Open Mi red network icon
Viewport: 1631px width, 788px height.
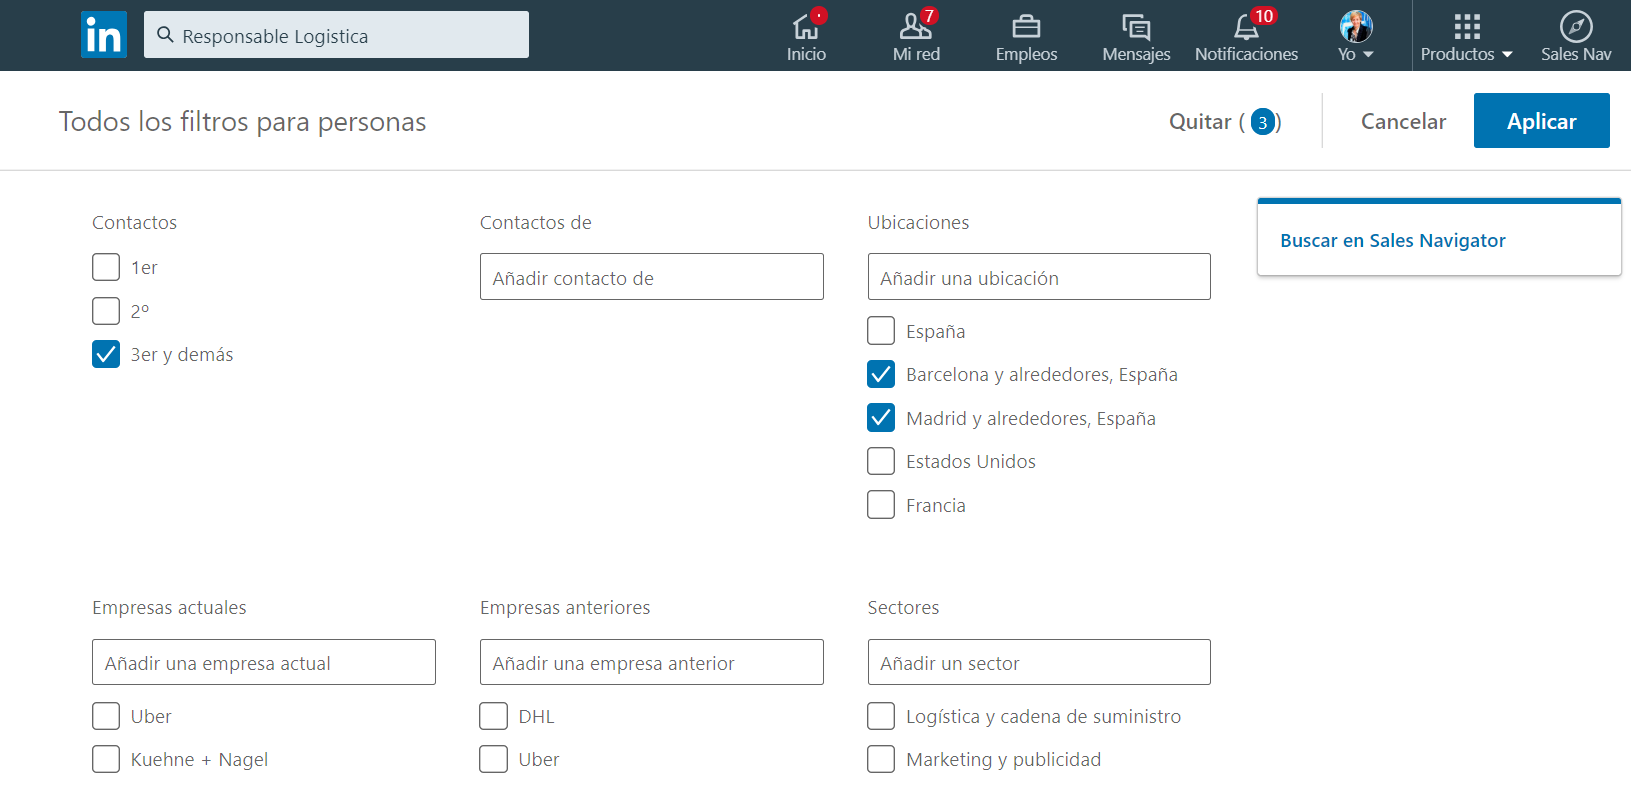click(x=916, y=27)
